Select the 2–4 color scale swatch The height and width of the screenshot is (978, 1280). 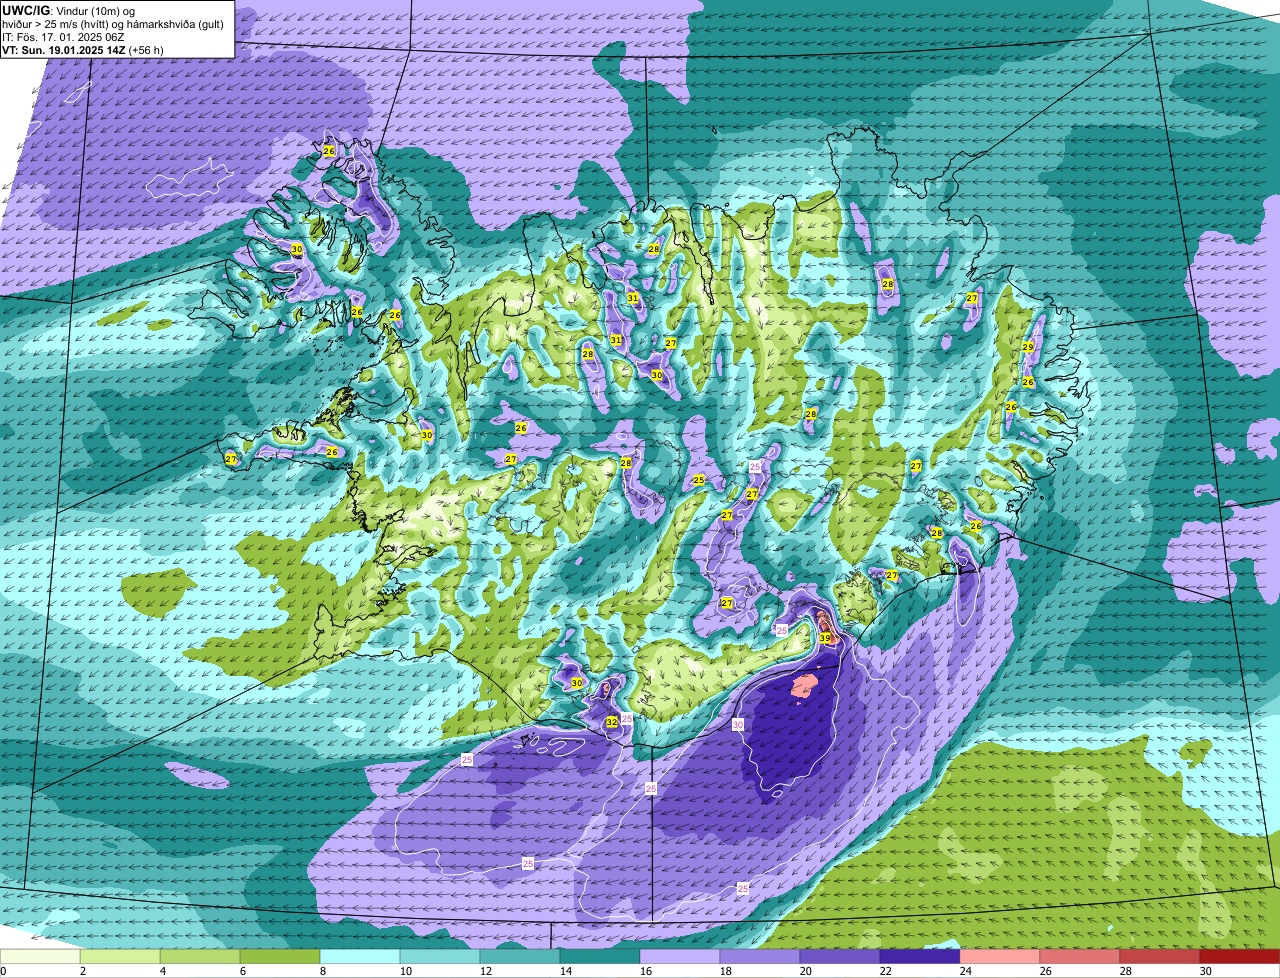pyautogui.click(x=120, y=957)
